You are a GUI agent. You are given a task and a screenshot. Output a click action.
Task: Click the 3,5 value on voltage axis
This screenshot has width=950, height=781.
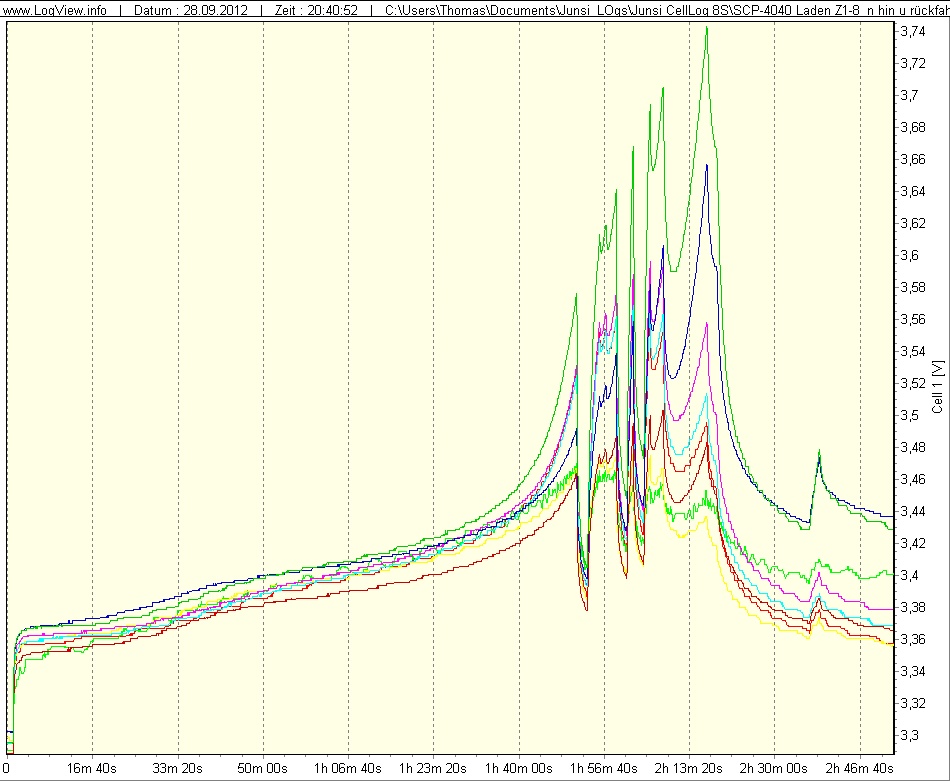(x=911, y=415)
